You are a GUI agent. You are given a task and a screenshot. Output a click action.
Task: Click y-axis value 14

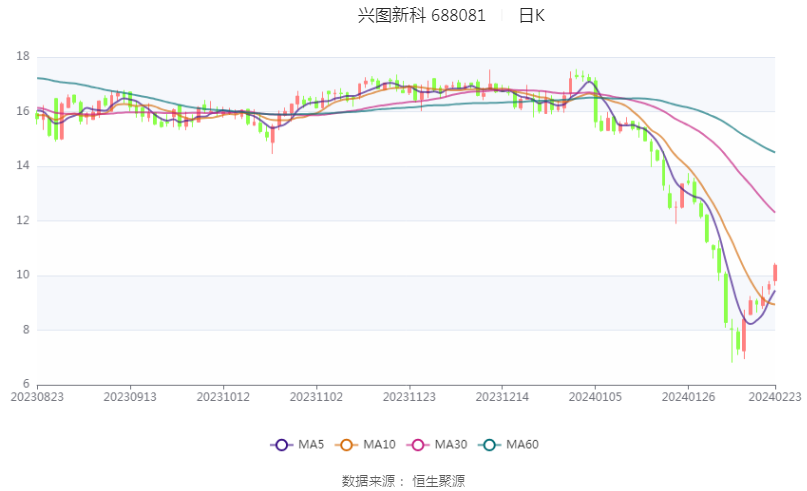[23, 166]
